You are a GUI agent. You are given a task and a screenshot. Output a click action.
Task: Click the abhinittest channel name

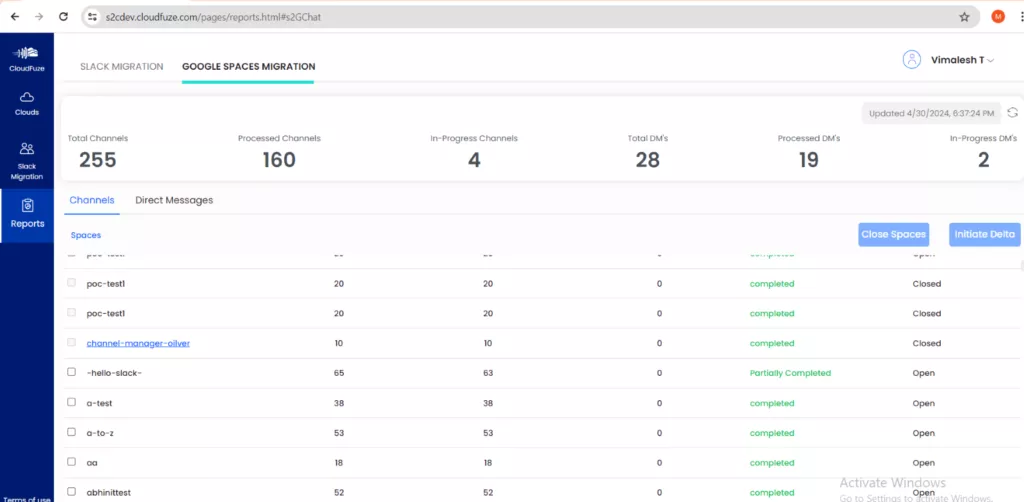click(x=108, y=493)
